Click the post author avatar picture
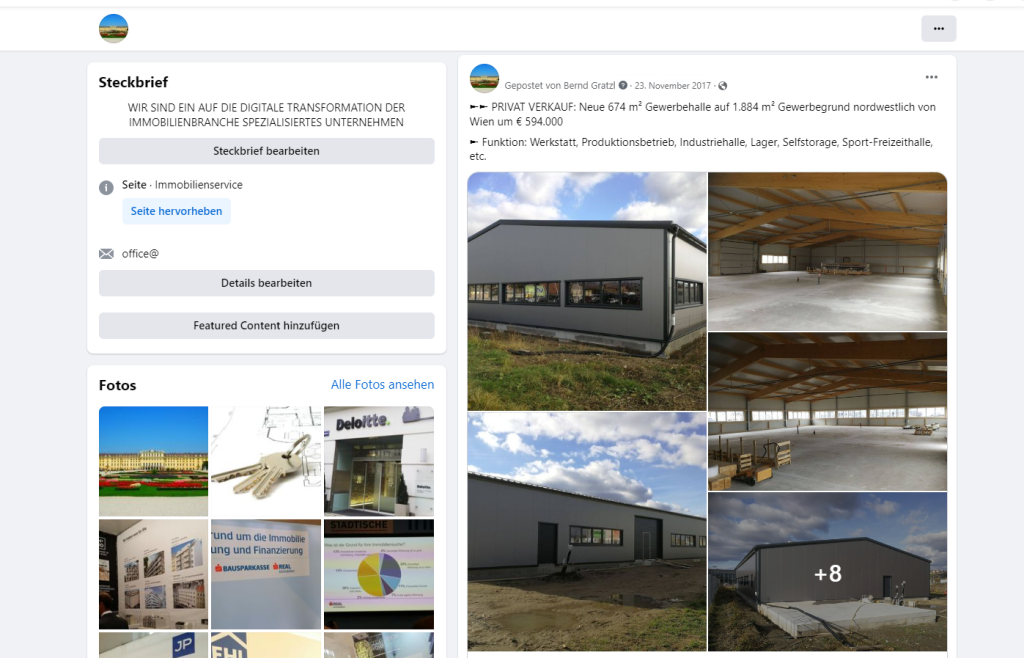 click(485, 78)
